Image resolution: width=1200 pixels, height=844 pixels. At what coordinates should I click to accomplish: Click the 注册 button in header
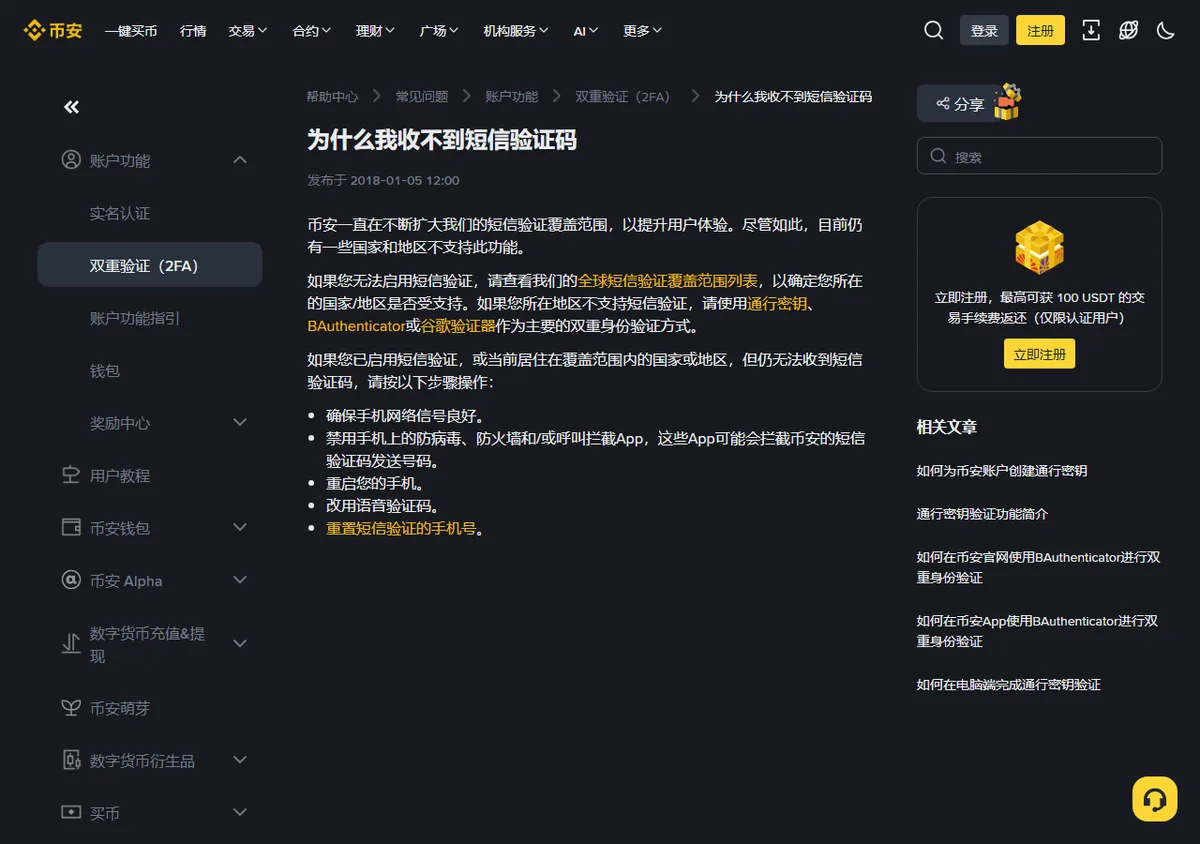(x=1040, y=30)
